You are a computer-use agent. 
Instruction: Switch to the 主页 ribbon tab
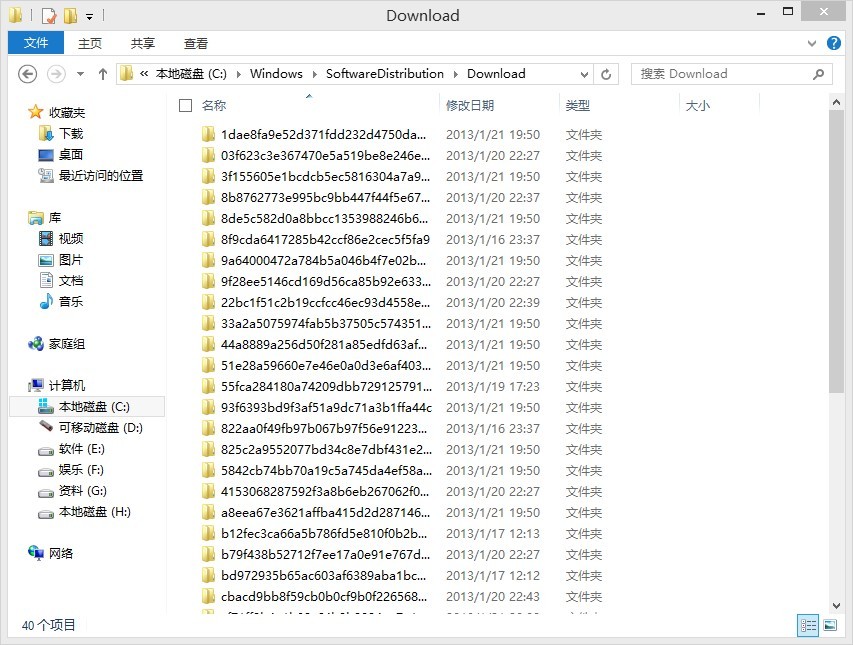coord(90,44)
